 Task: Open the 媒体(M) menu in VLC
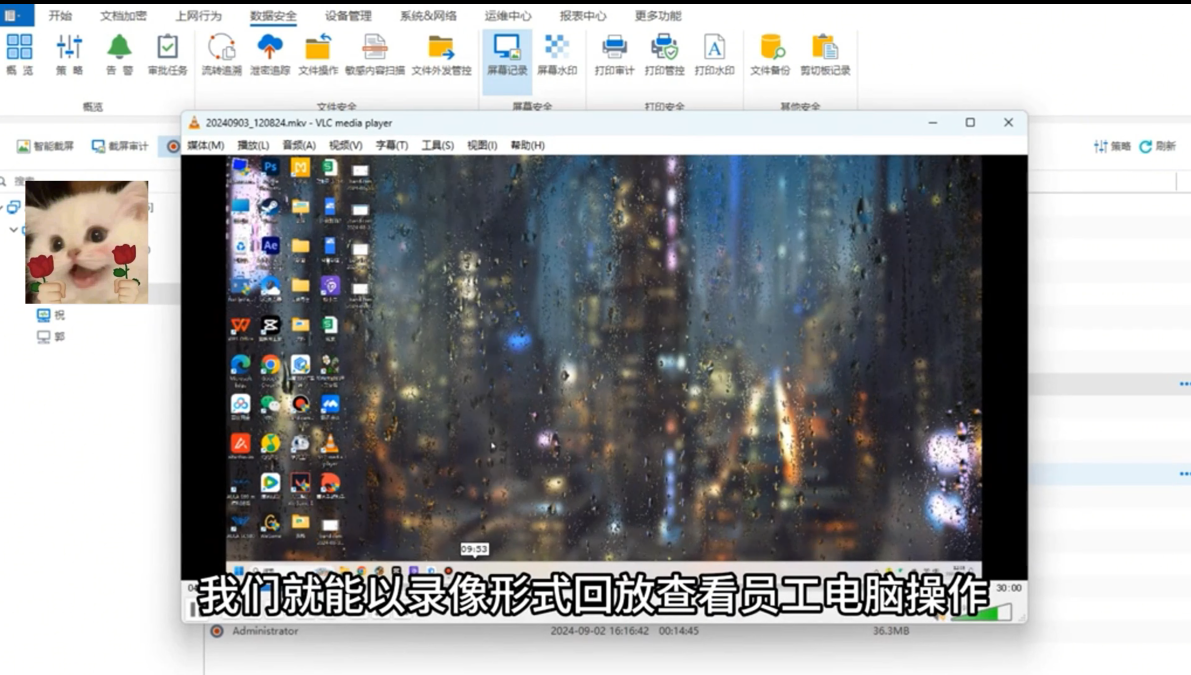pos(203,144)
